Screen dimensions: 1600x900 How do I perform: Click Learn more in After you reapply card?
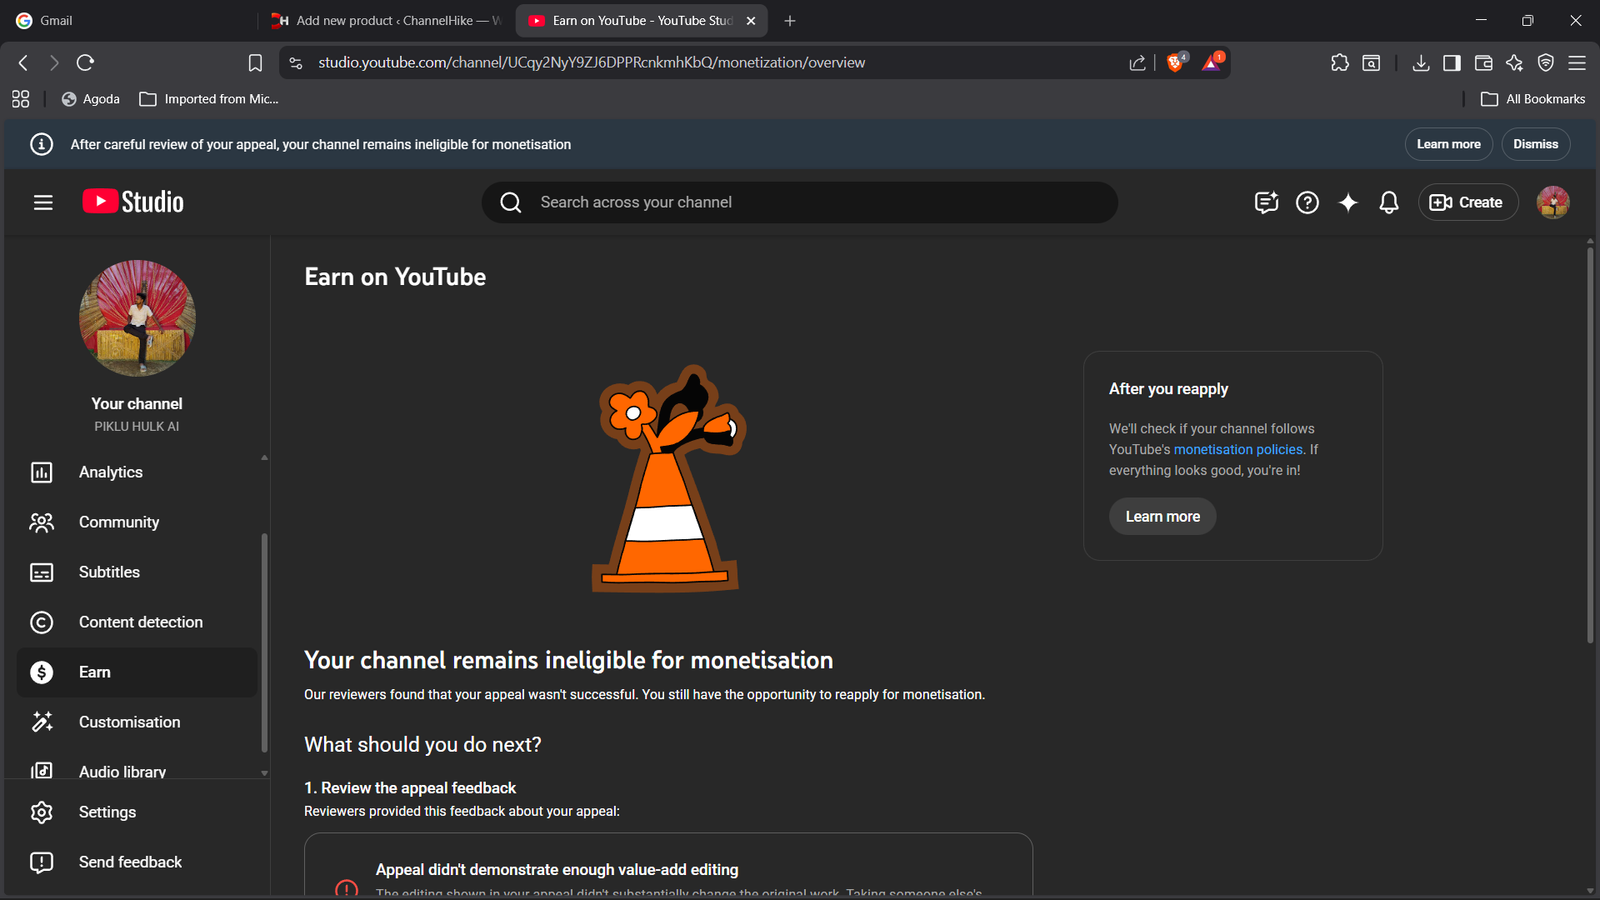coord(1162,516)
